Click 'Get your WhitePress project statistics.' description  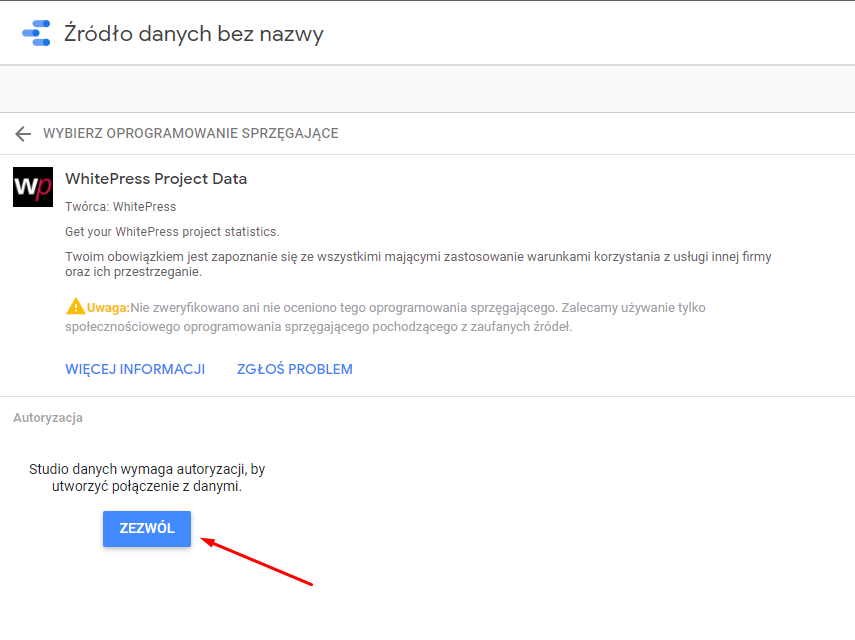[172, 232]
